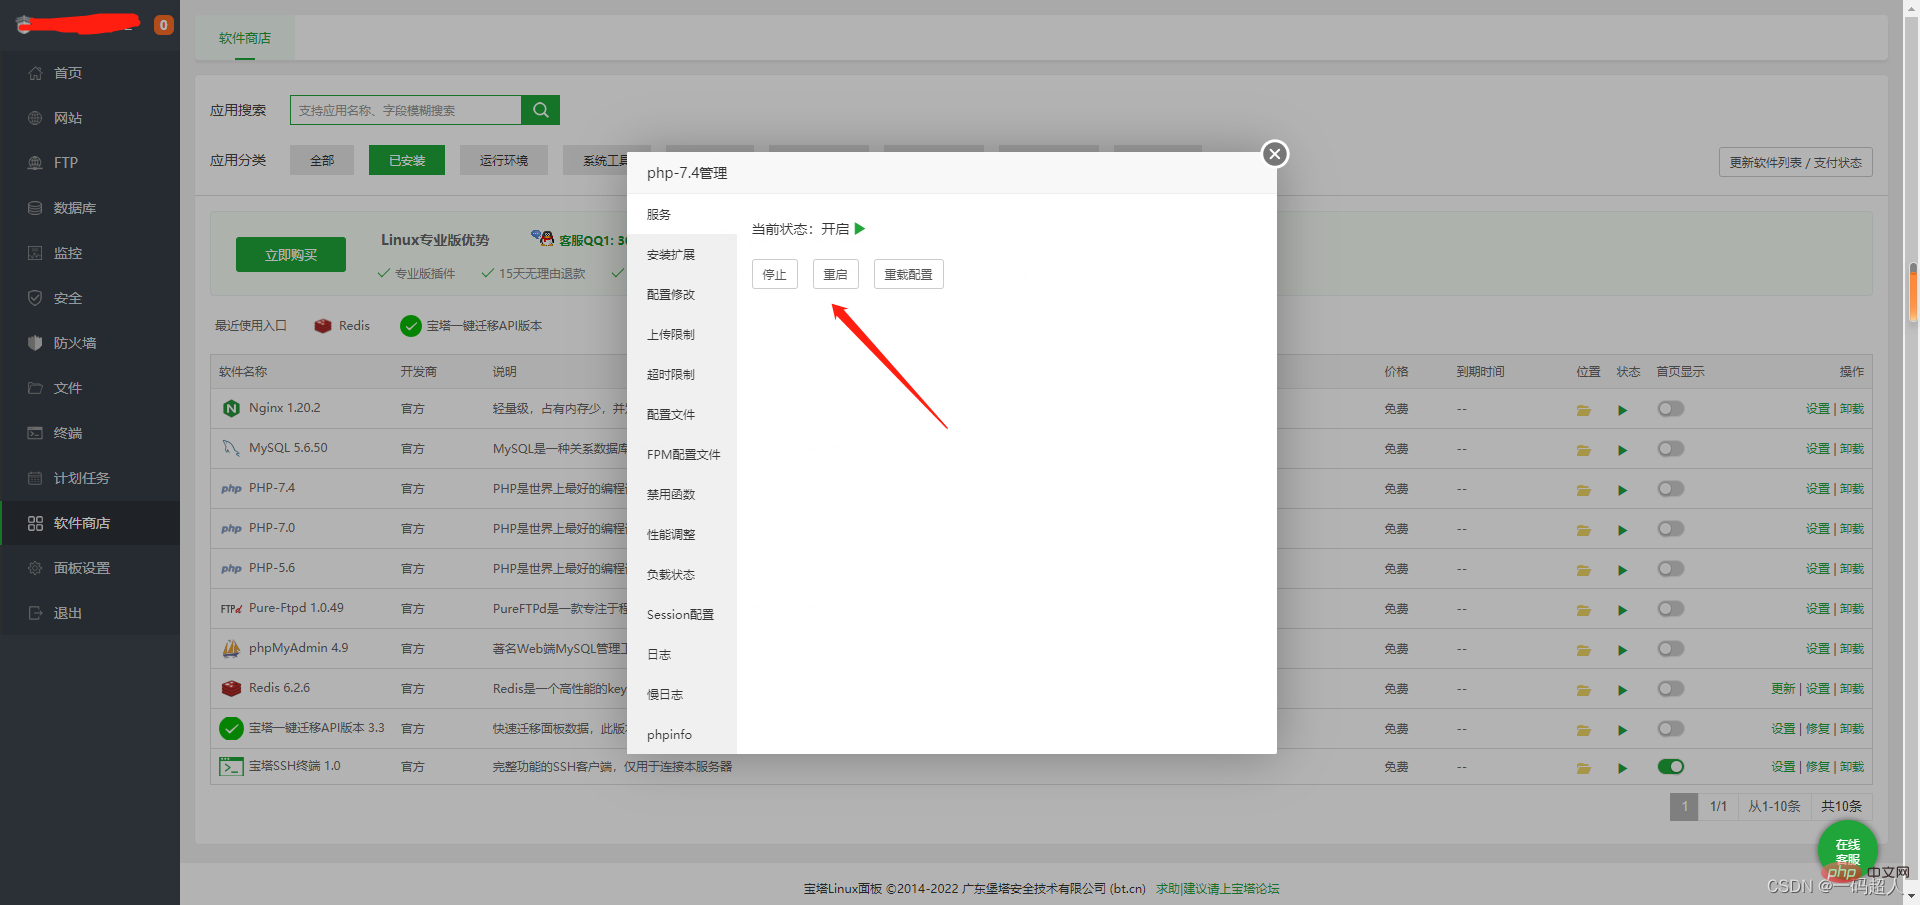The height and width of the screenshot is (905, 1920).
Task: Open the 宝塔论坛 help link in the footer
Action: [x=1218, y=889]
